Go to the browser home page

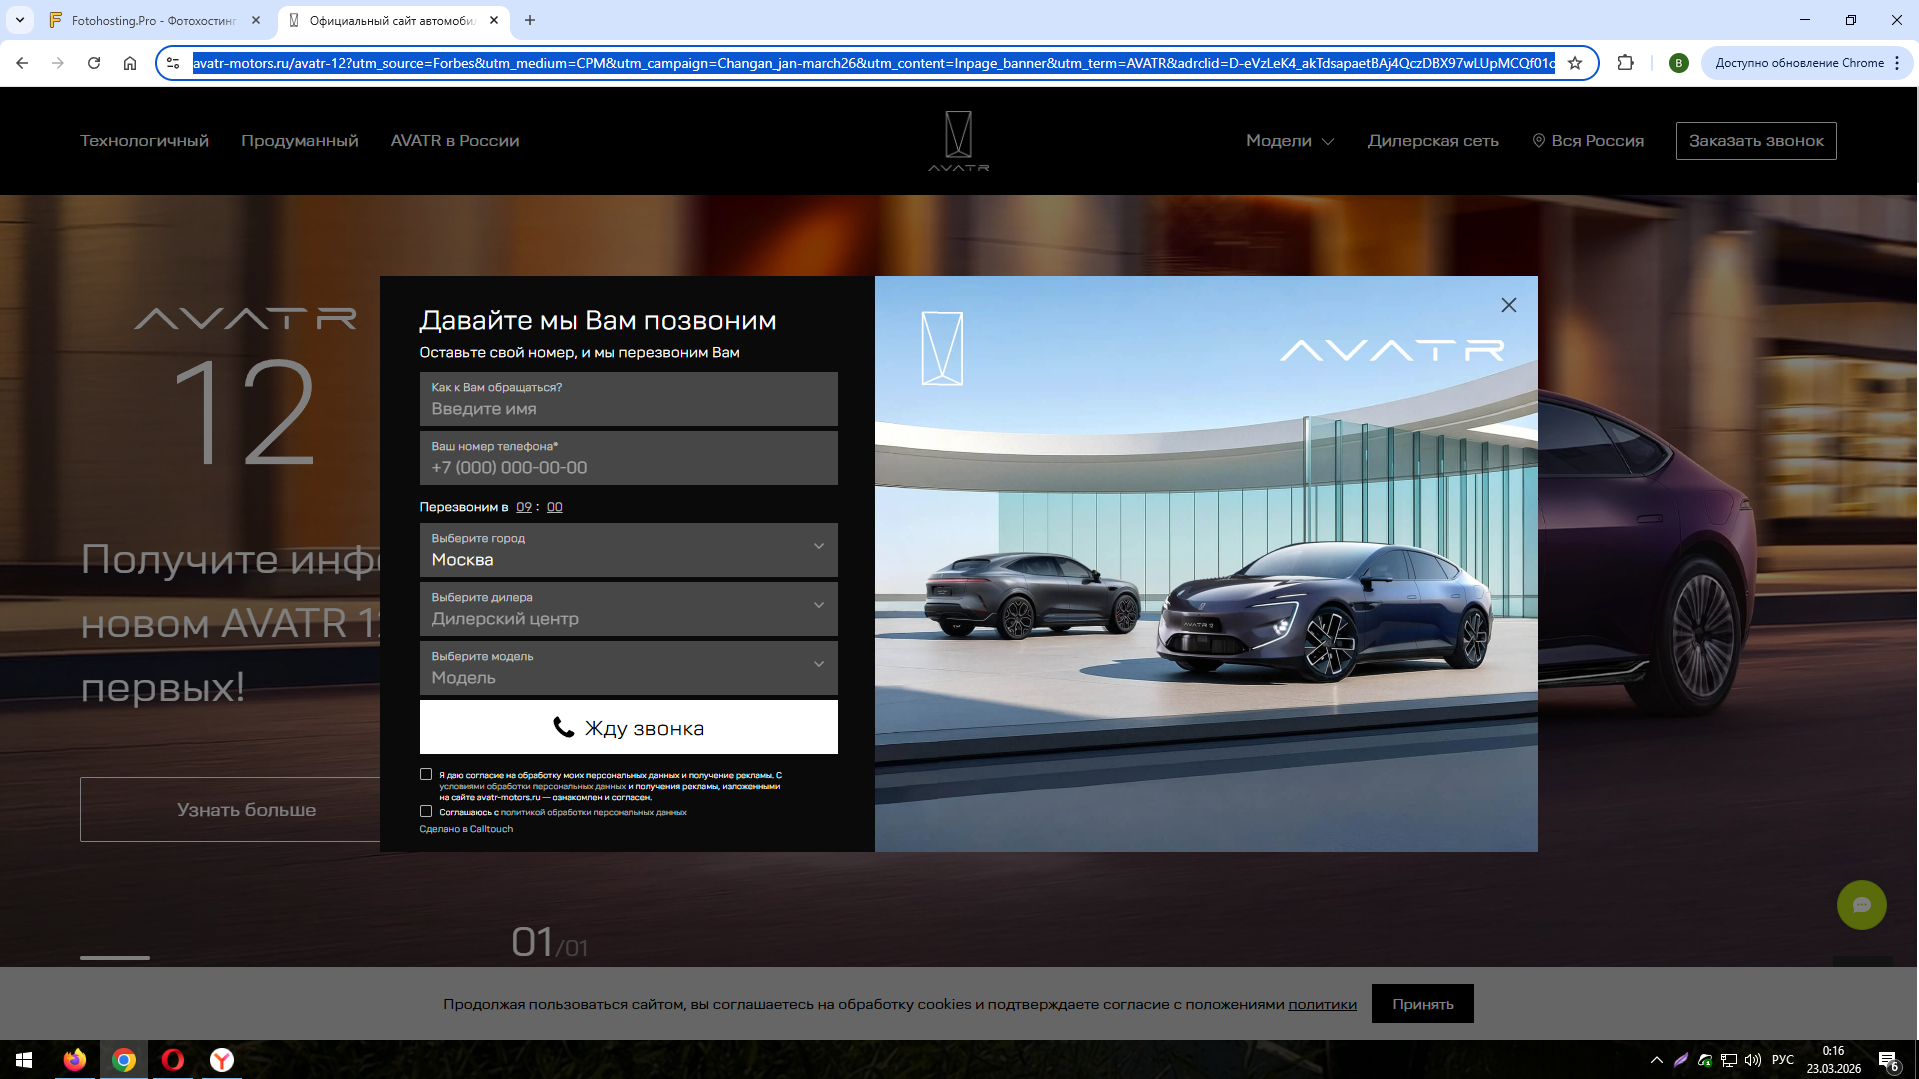click(130, 63)
